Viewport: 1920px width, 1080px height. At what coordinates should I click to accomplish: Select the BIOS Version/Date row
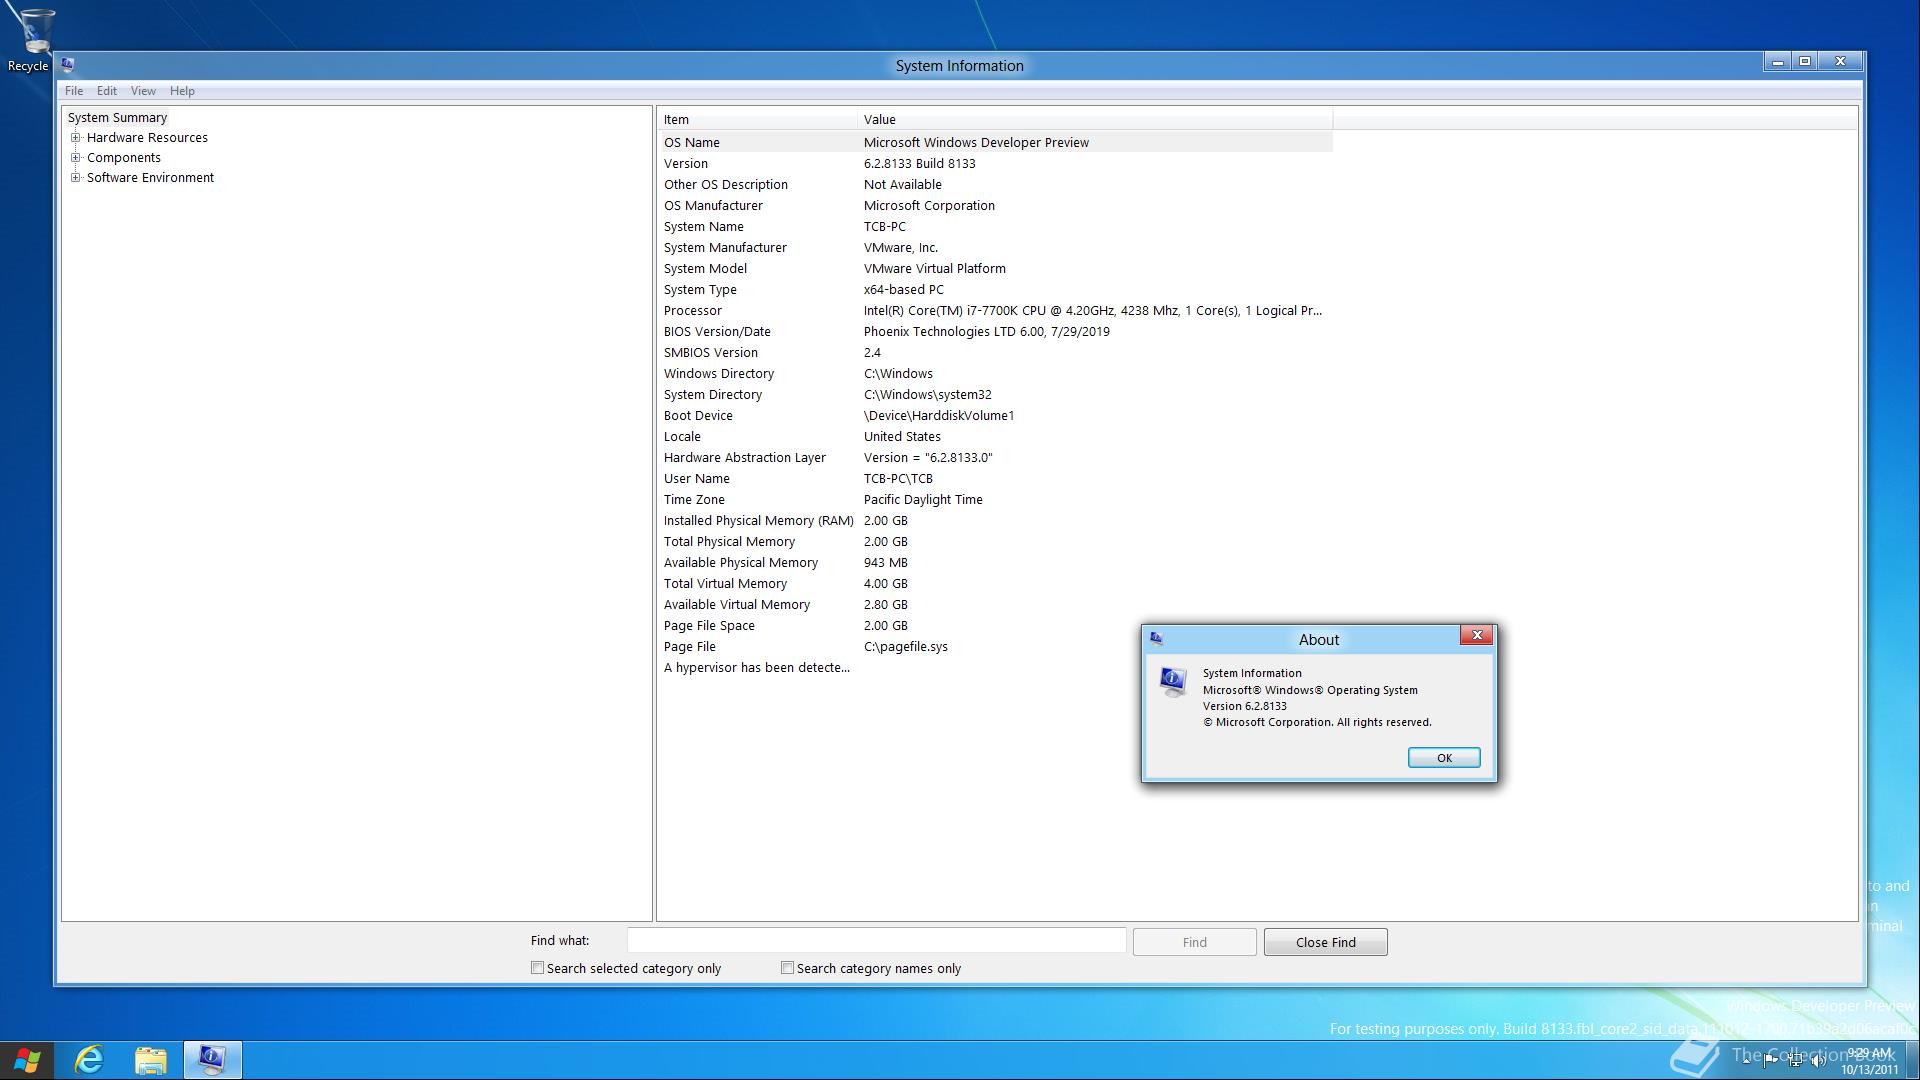click(995, 332)
